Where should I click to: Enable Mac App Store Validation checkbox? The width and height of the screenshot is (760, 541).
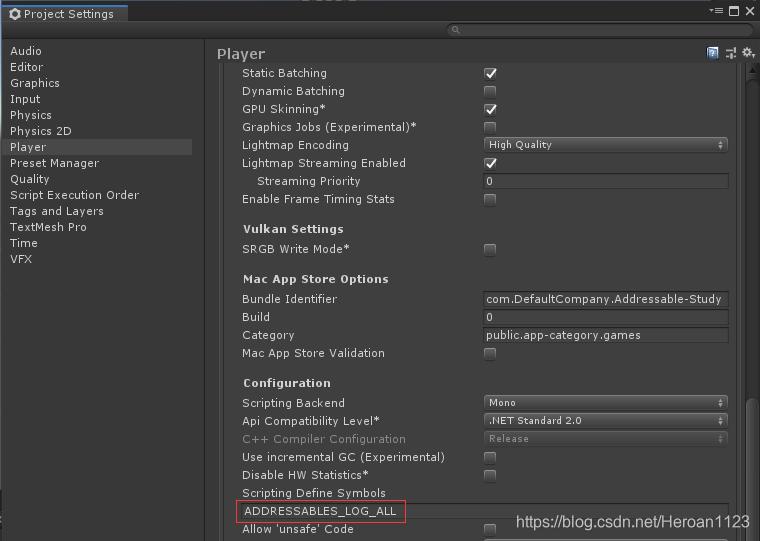[x=490, y=354]
